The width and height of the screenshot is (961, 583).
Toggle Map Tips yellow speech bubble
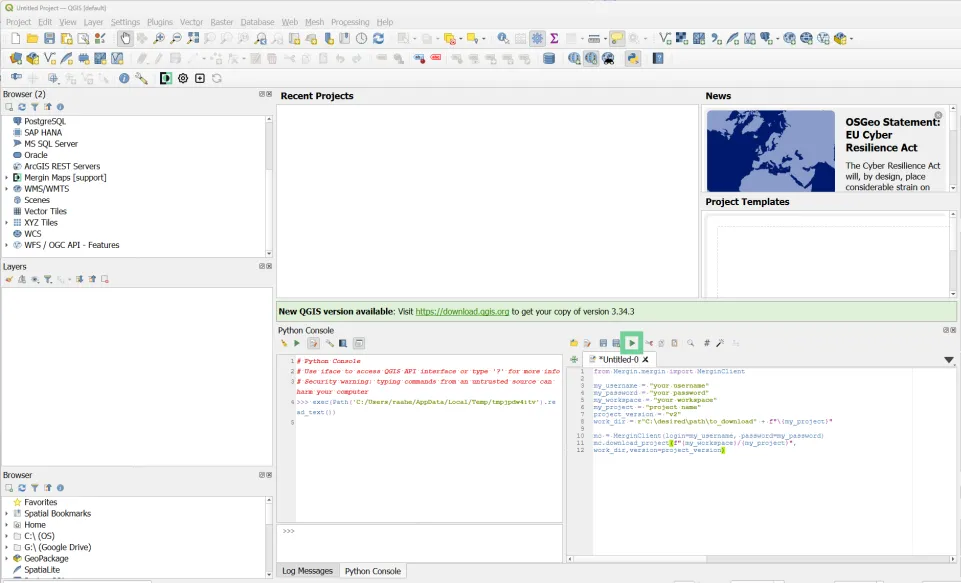[617, 39]
